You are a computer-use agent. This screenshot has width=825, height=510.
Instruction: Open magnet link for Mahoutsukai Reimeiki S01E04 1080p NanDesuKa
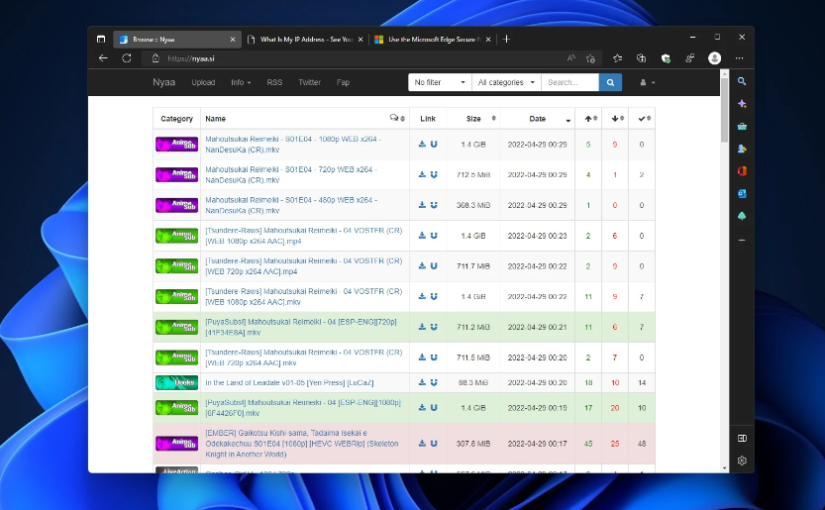(x=434, y=144)
